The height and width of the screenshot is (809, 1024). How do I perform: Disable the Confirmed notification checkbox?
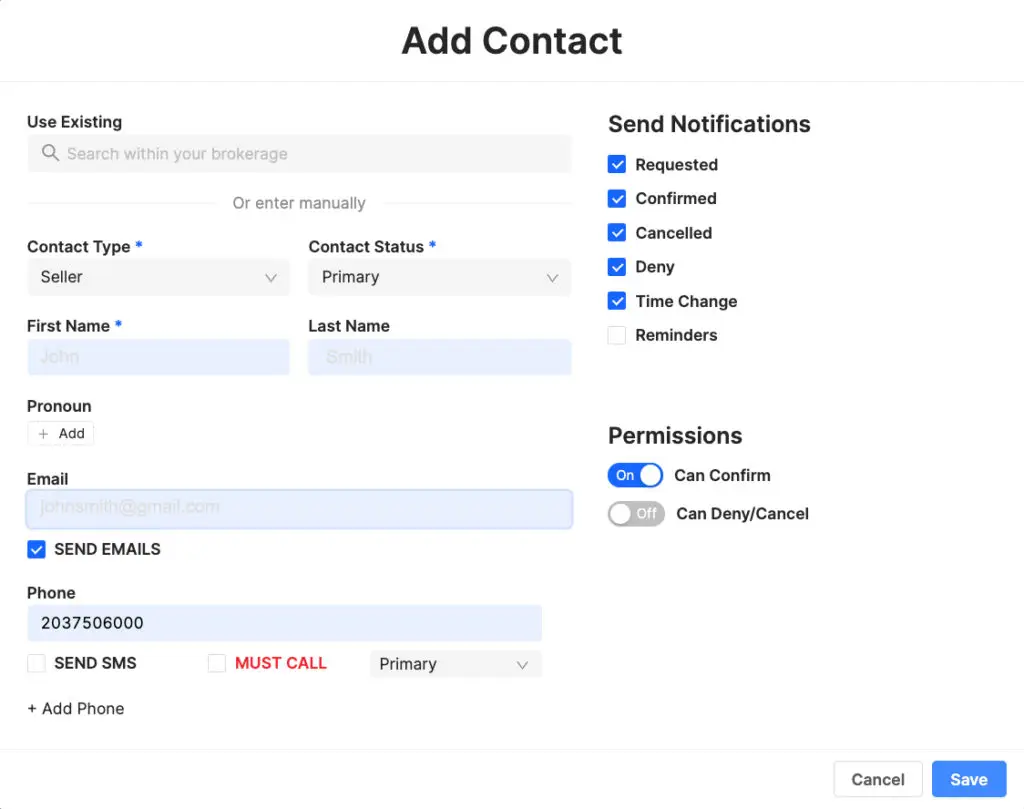tap(617, 199)
